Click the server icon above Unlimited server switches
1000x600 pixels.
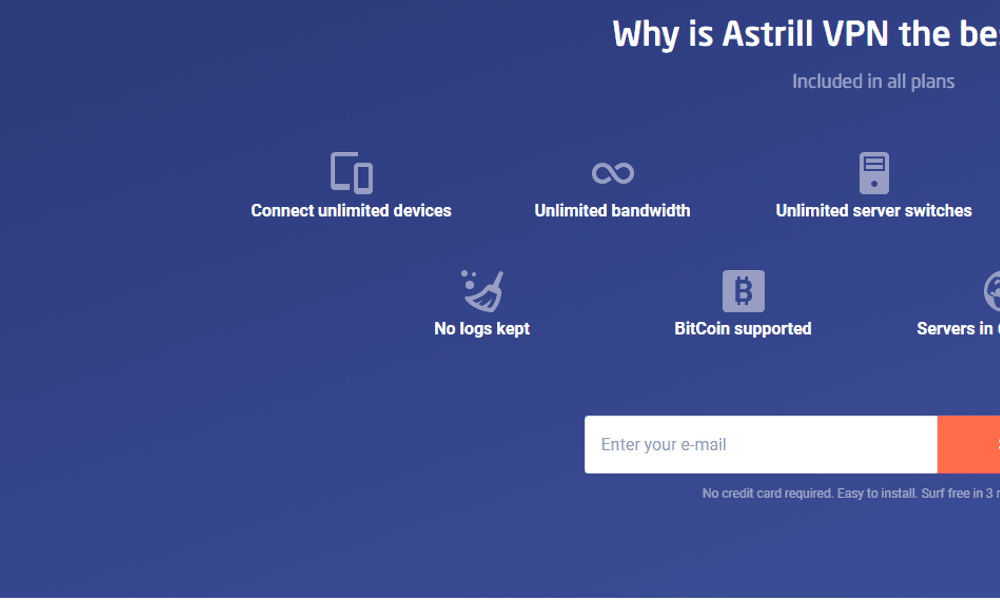(874, 173)
